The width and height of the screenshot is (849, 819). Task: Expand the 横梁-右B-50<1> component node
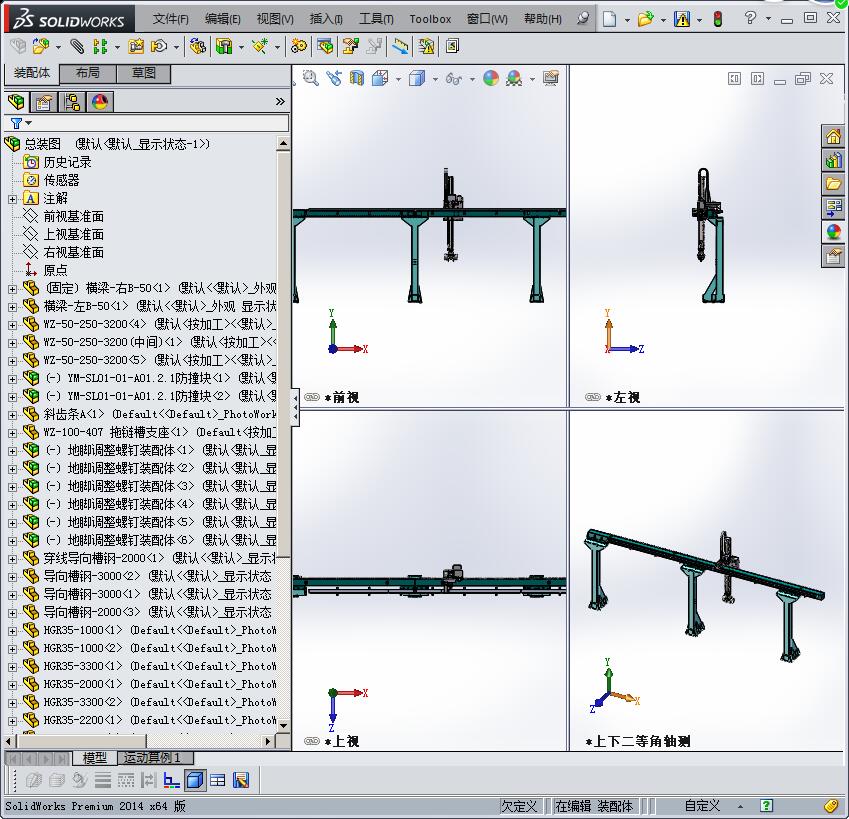tap(12, 289)
